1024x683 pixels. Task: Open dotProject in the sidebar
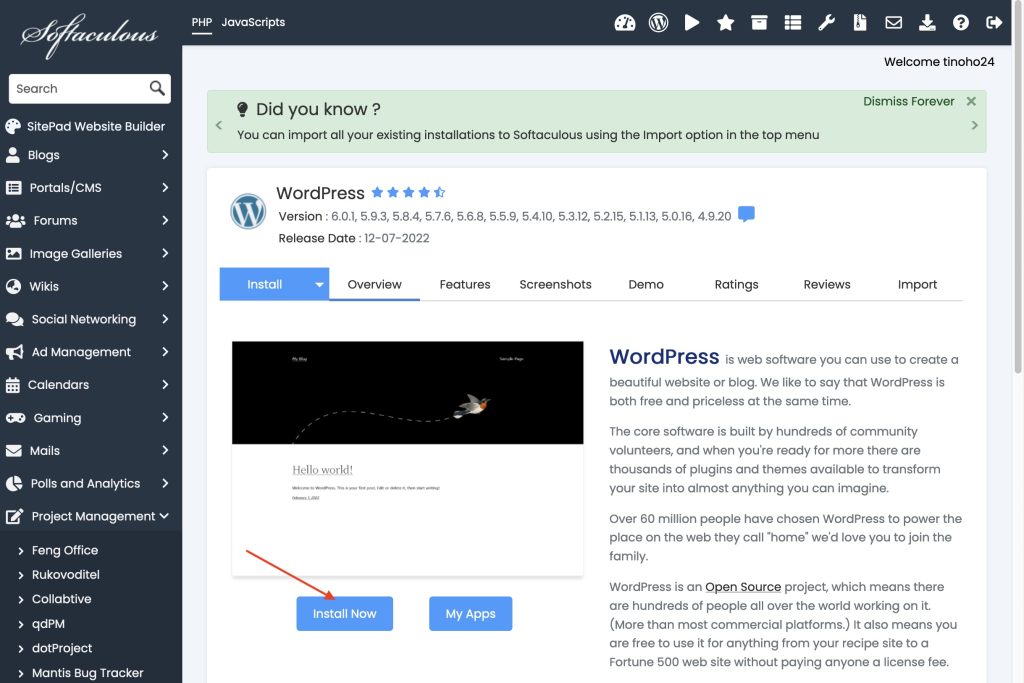(x=61, y=648)
